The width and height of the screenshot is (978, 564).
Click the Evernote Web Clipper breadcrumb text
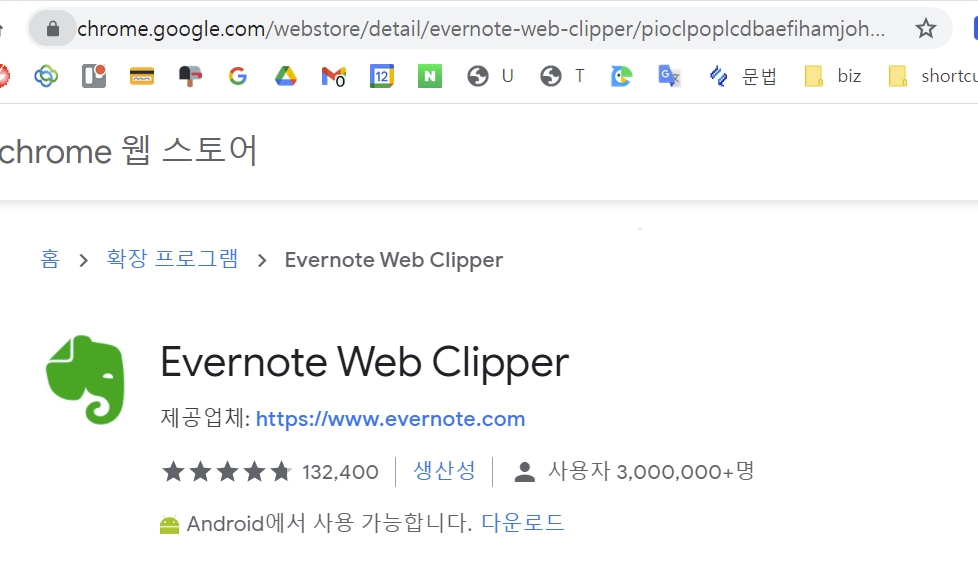point(394,260)
